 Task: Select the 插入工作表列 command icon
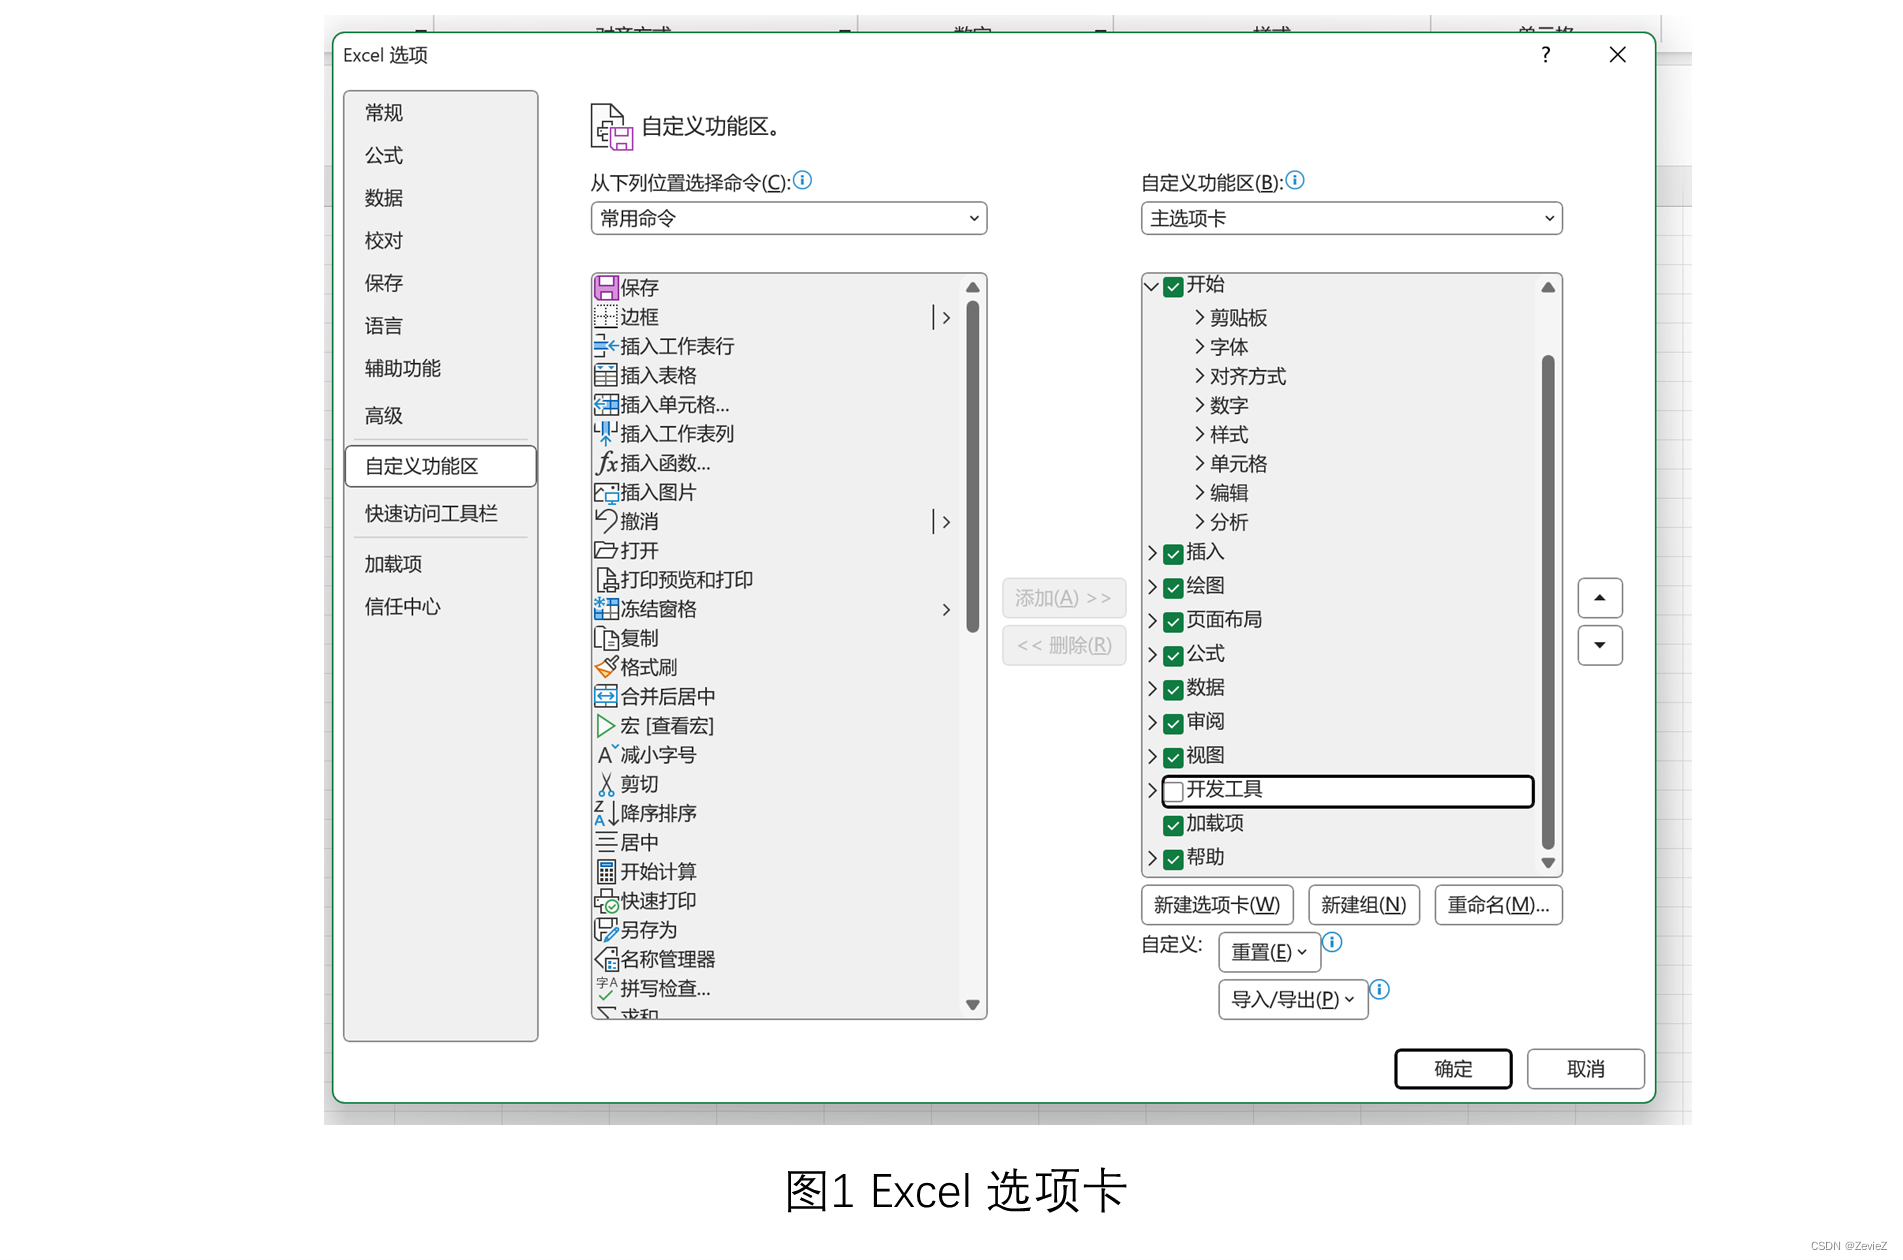(606, 433)
